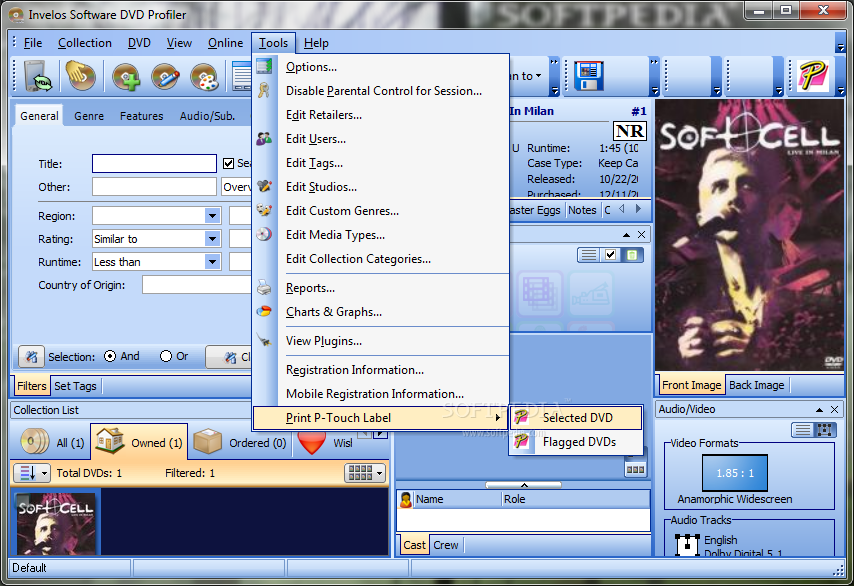
Task: Switch to the Genre tab
Action: click(89, 116)
